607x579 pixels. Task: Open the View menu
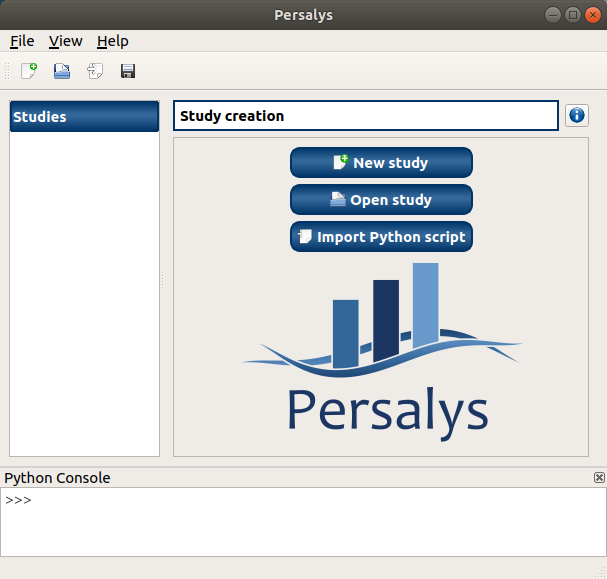(66, 41)
